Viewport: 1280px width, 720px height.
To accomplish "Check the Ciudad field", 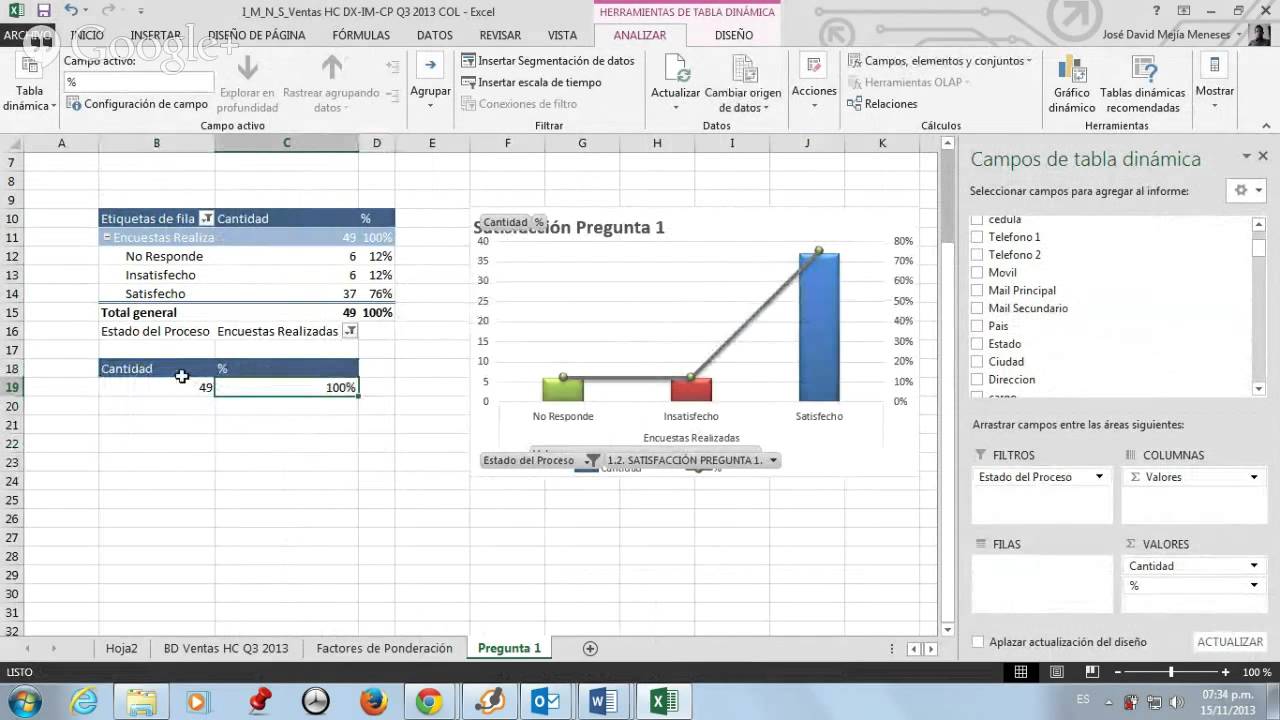I will [x=979, y=362].
